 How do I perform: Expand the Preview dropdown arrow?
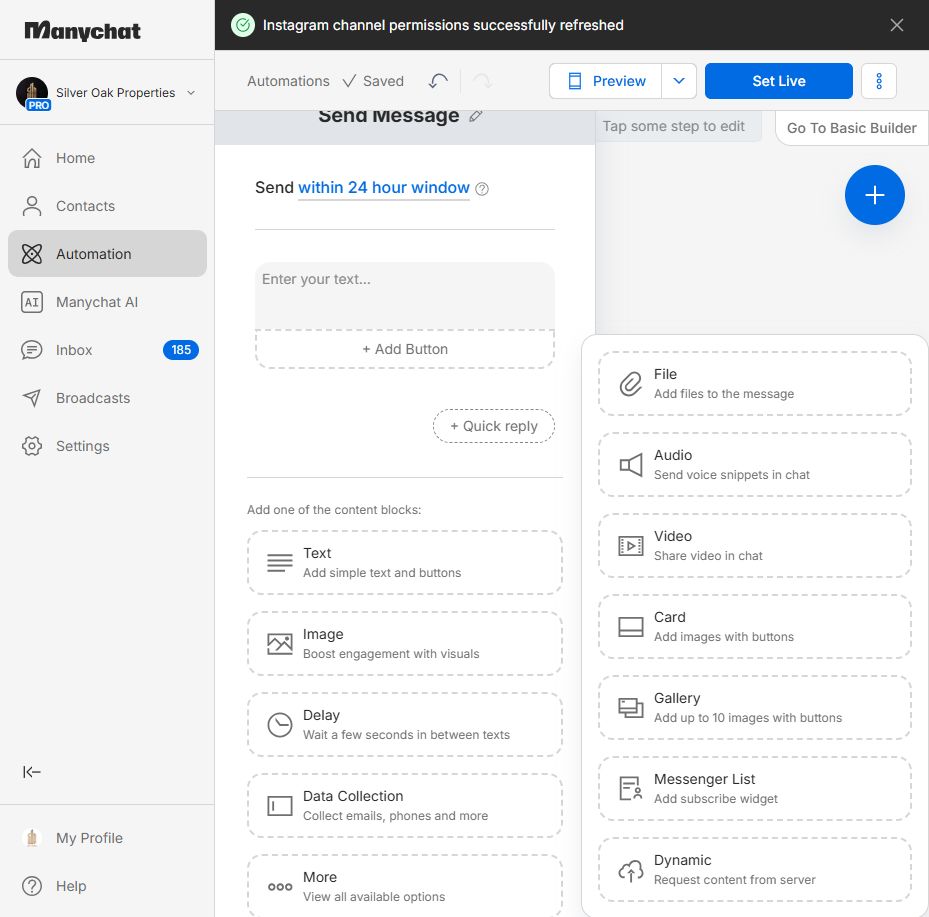(679, 81)
